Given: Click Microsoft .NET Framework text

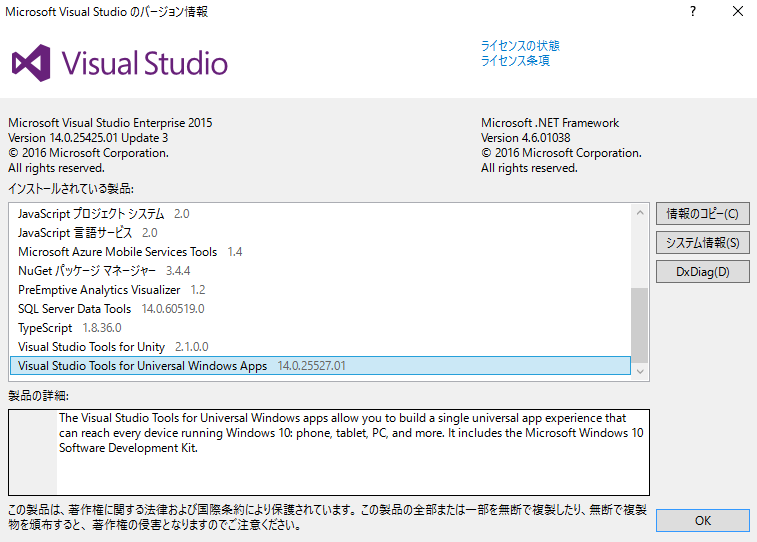Looking at the screenshot, I should click(550, 123).
